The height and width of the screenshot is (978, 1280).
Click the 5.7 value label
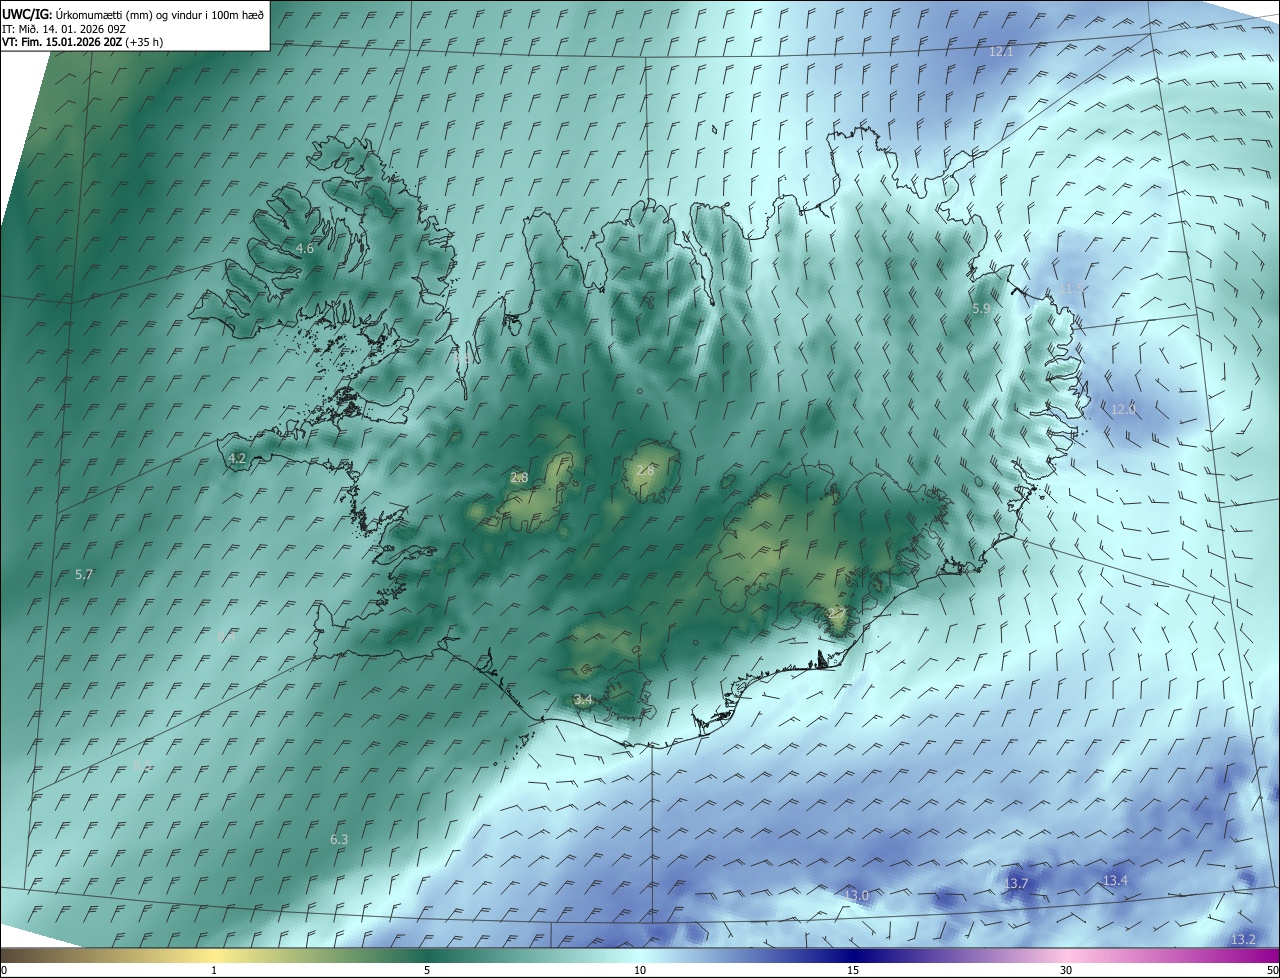(84, 574)
